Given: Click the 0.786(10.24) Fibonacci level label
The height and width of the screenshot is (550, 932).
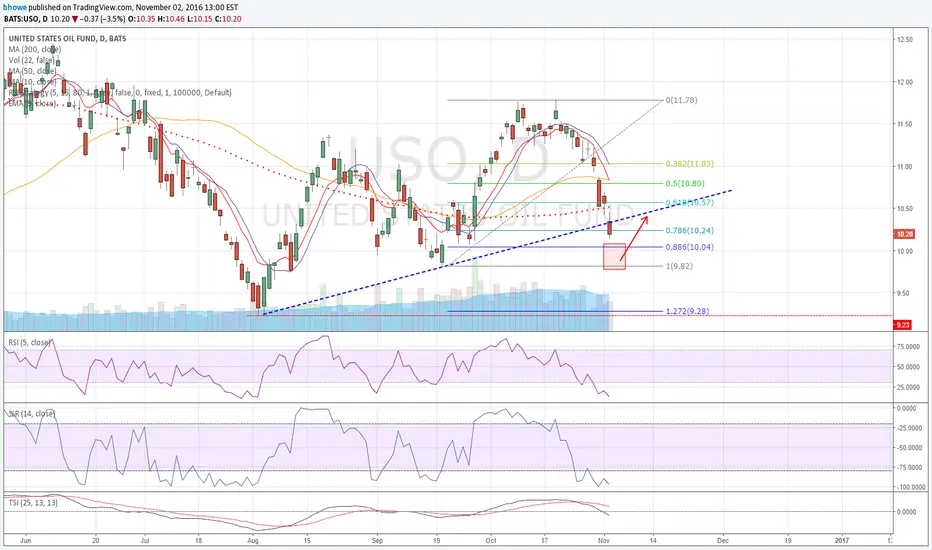Looking at the screenshot, I should click(689, 231).
